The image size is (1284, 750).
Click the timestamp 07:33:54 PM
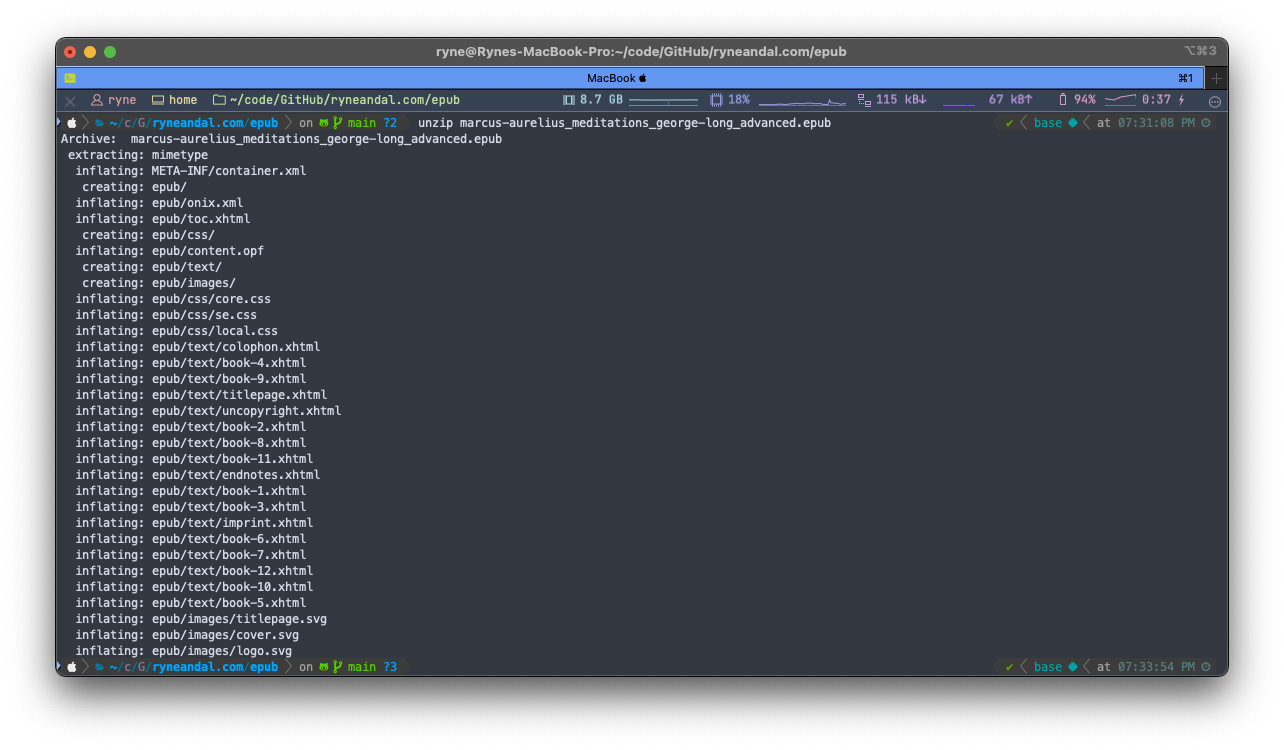coord(1155,667)
